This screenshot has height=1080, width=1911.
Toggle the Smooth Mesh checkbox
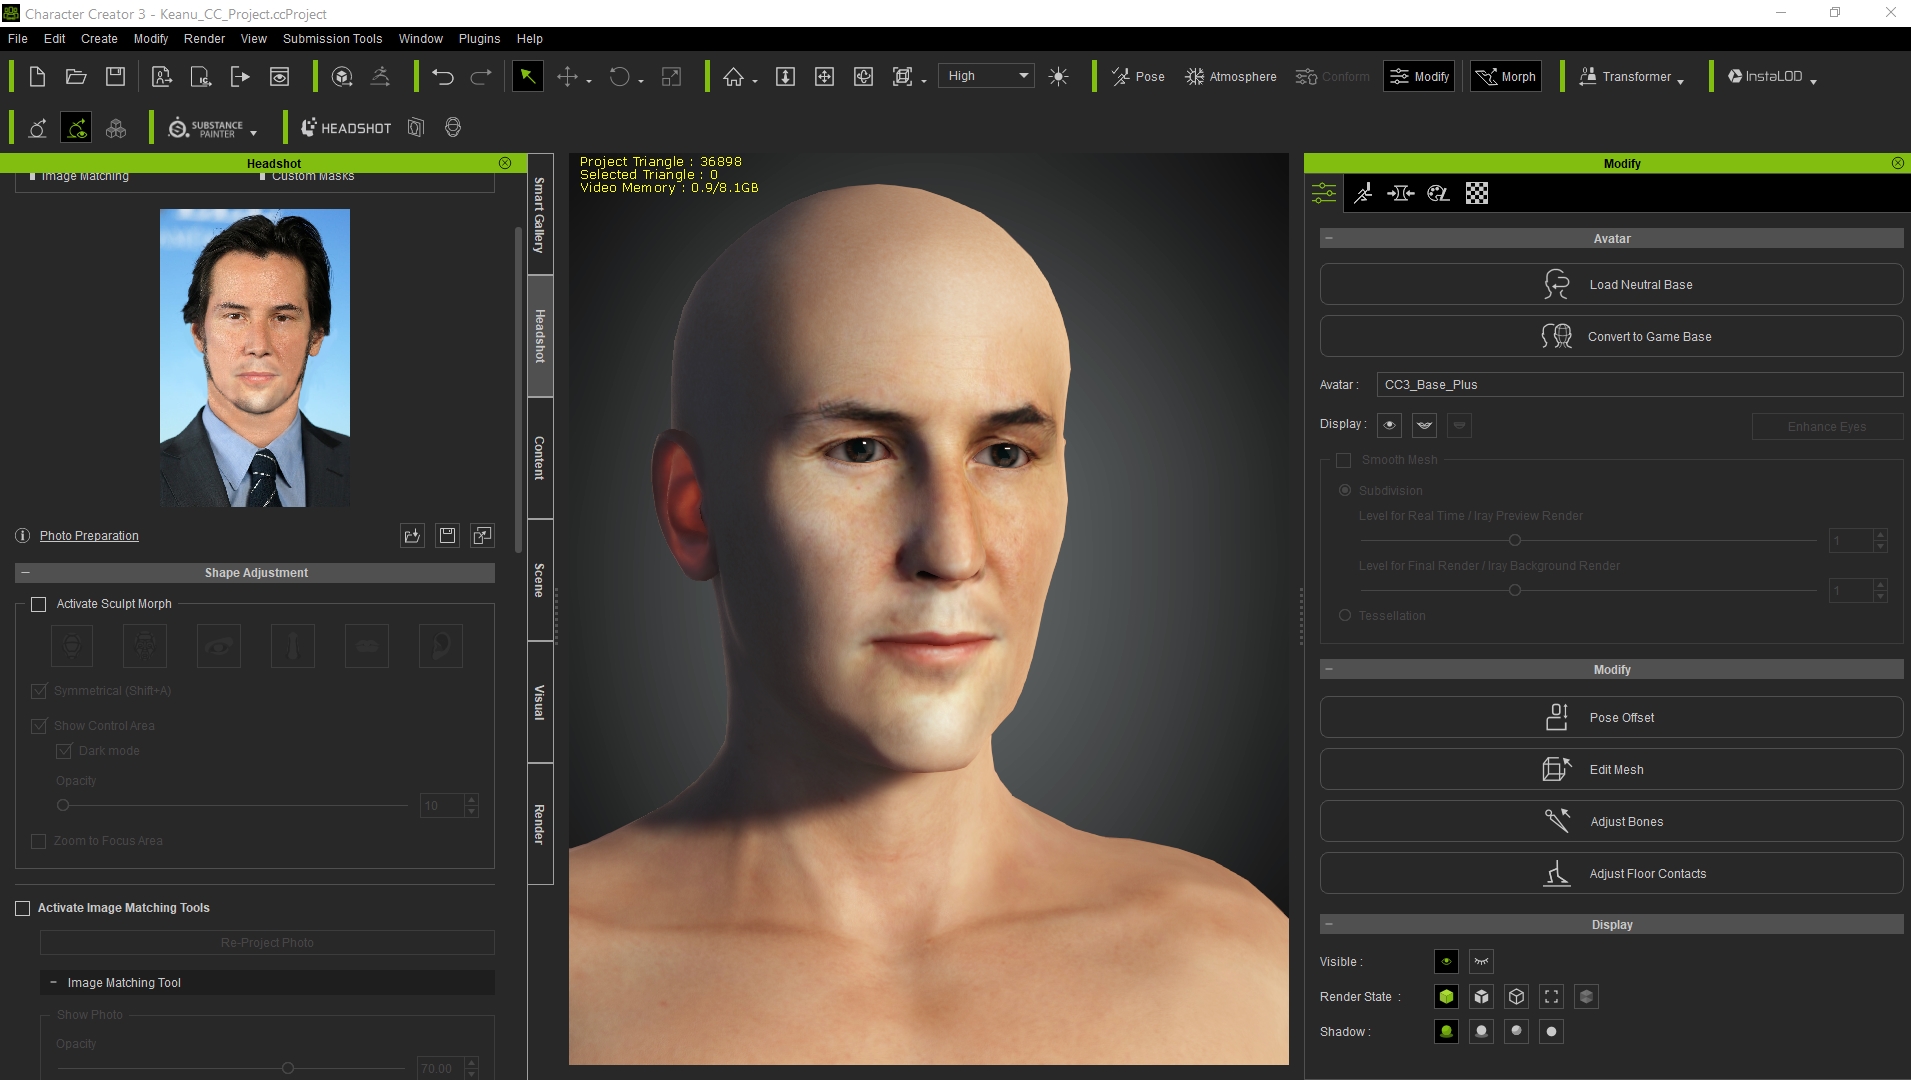(1343, 460)
